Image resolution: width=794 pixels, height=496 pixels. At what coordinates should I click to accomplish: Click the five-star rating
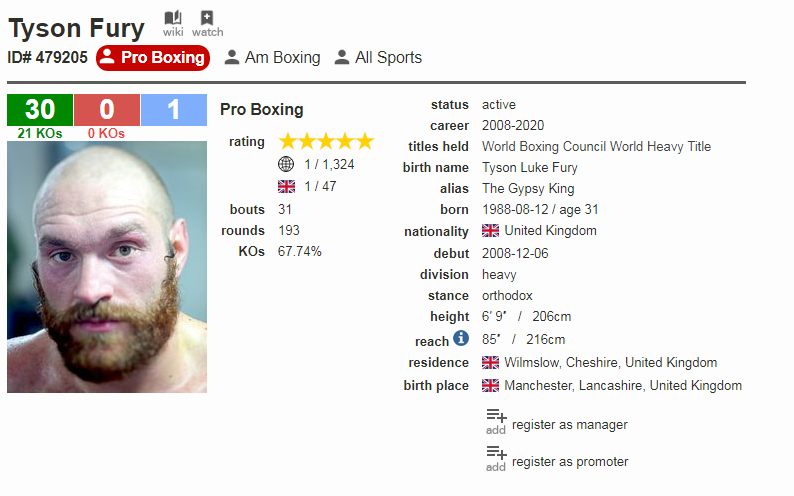[326, 141]
